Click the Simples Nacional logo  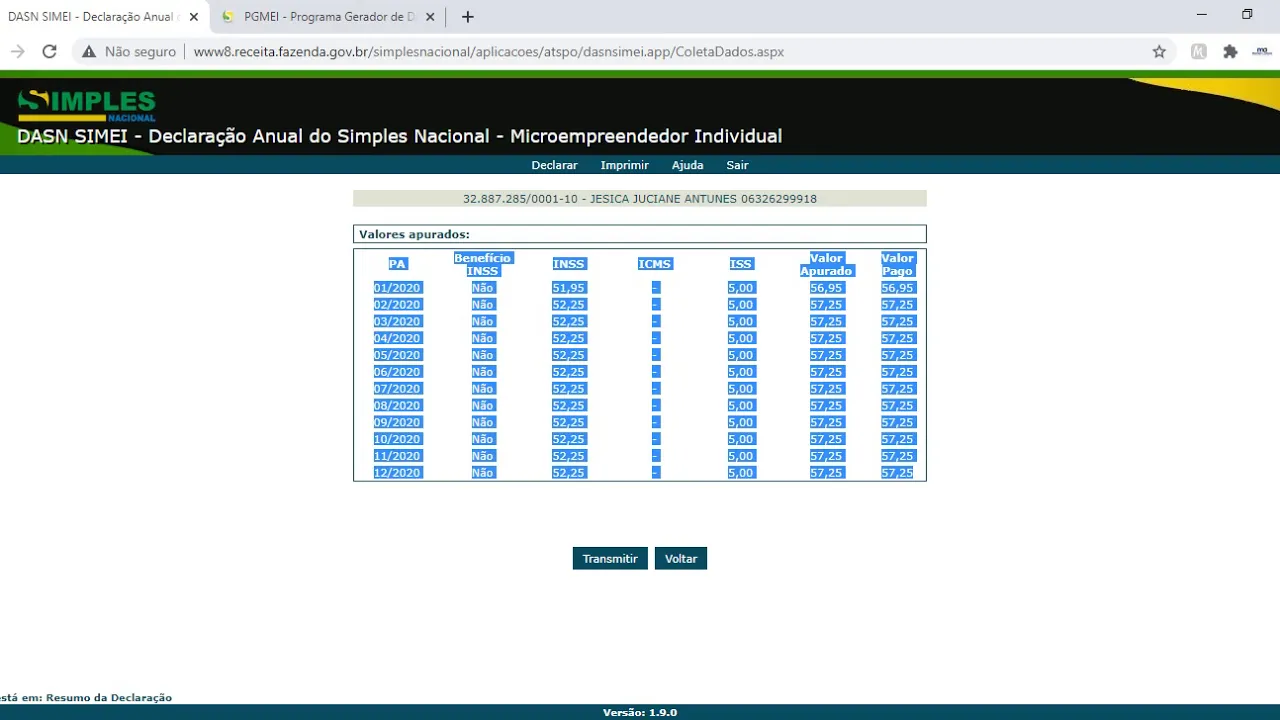pyautogui.click(x=86, y=105)
